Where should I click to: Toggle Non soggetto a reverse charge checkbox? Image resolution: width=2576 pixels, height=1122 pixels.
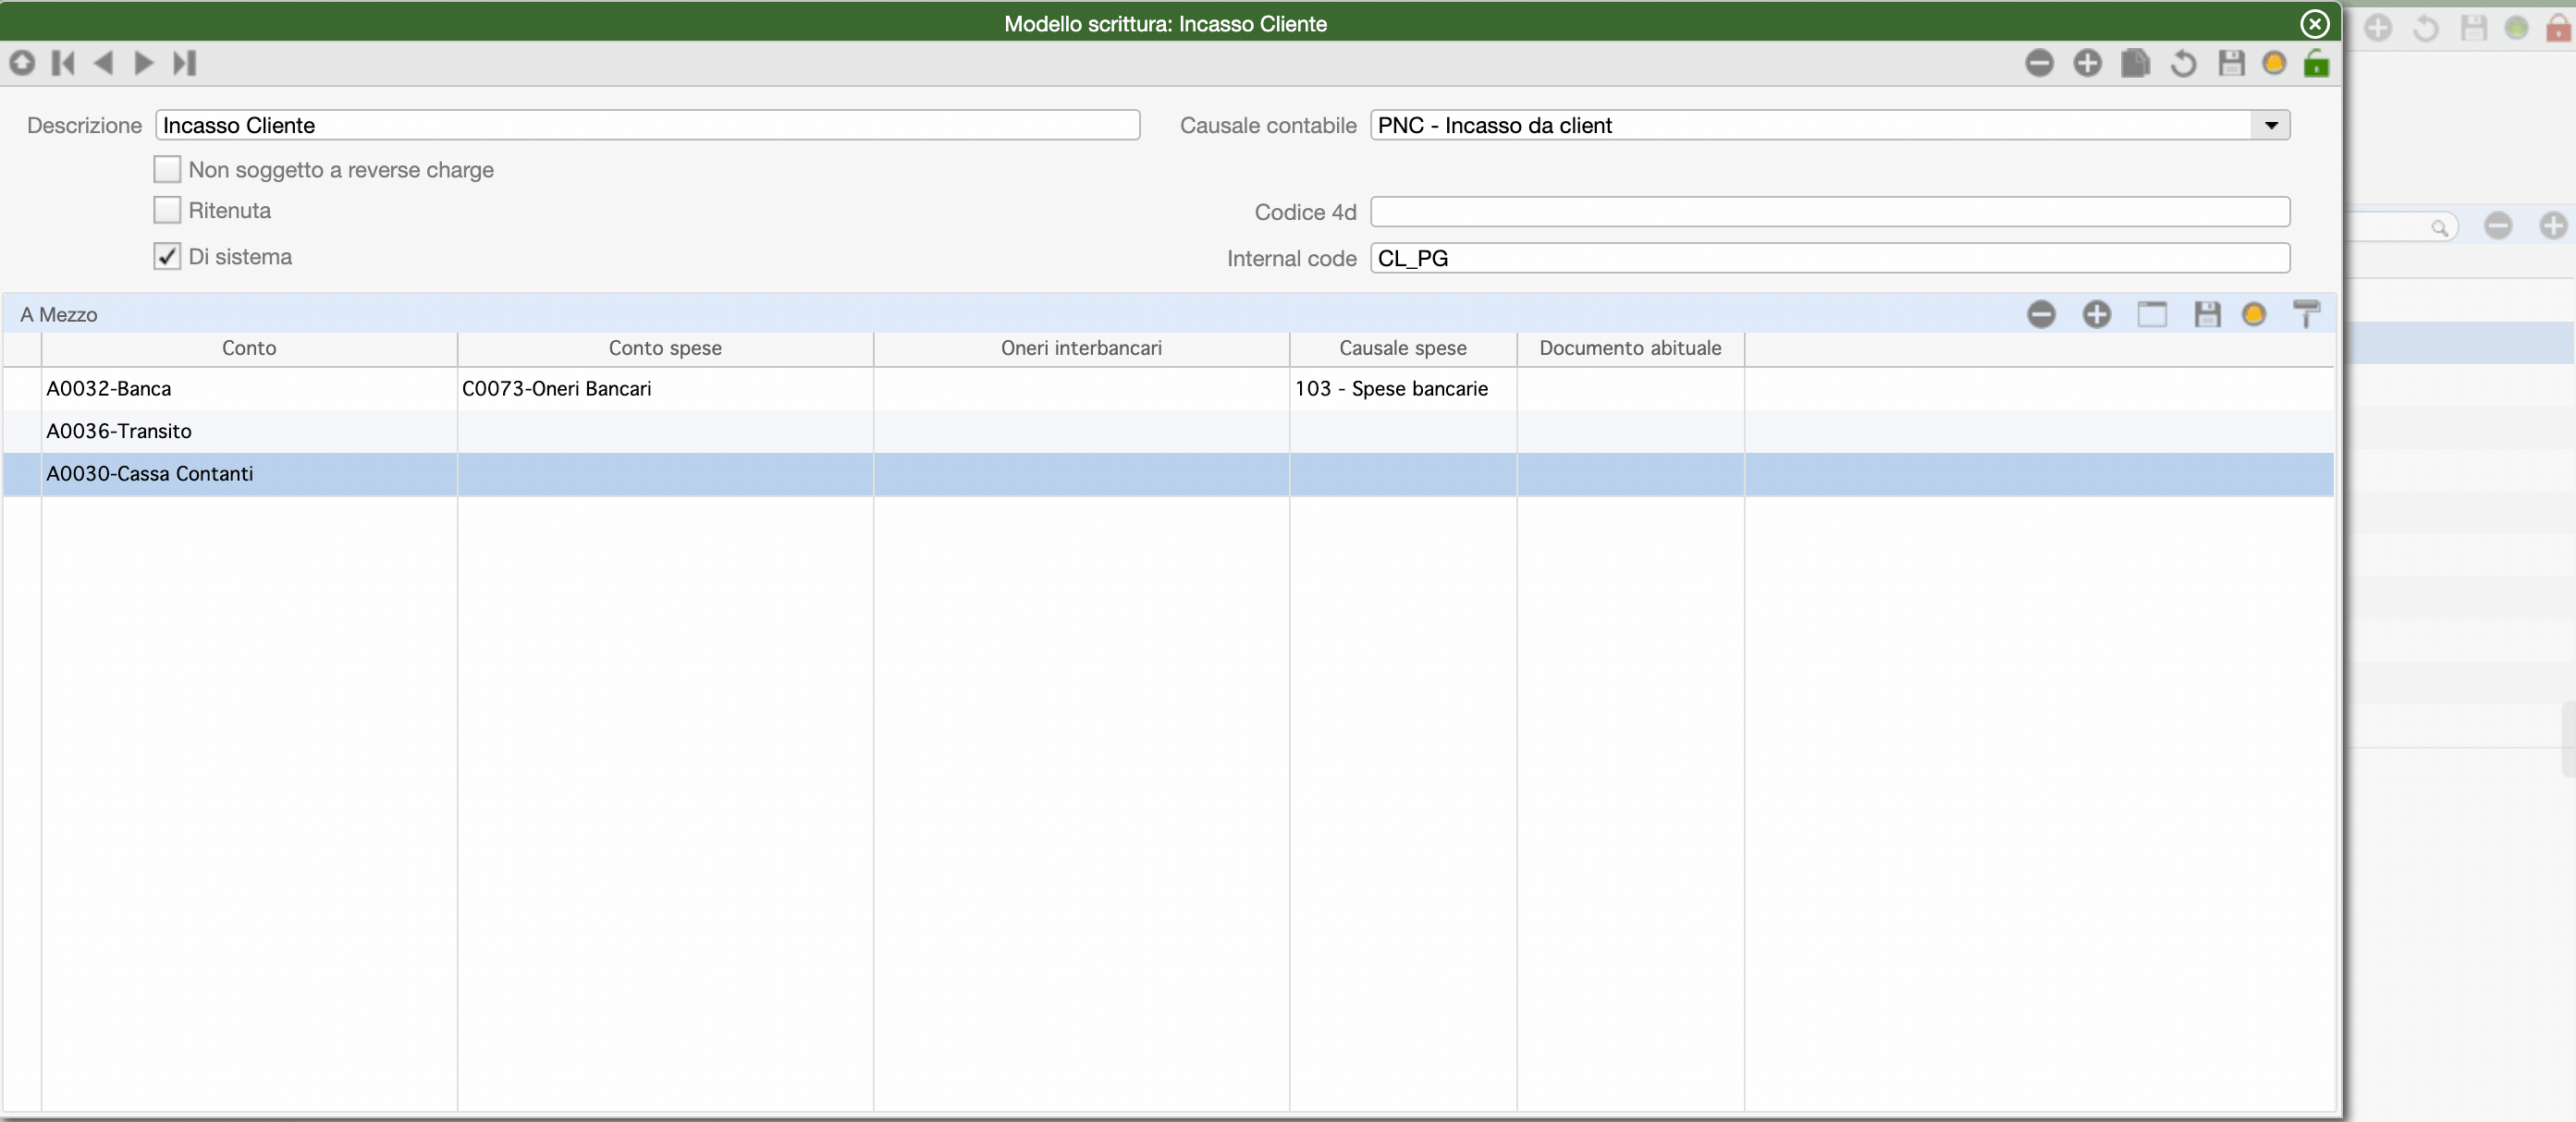167,169
